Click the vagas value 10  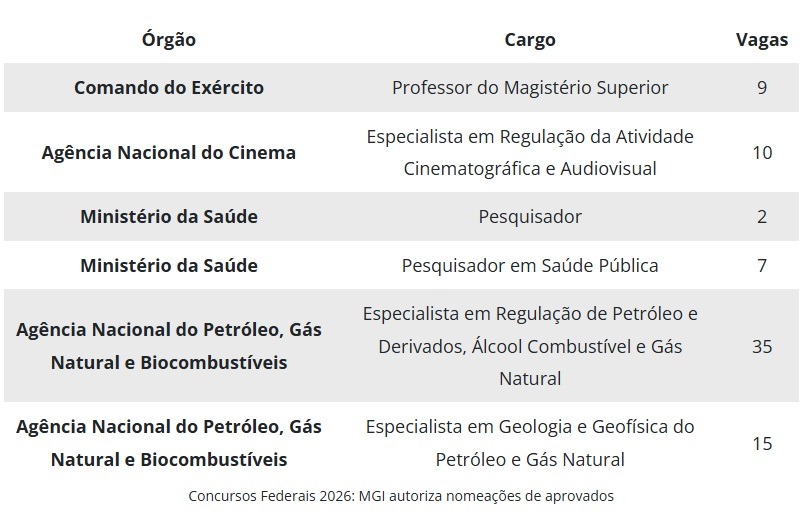(762, 152)
